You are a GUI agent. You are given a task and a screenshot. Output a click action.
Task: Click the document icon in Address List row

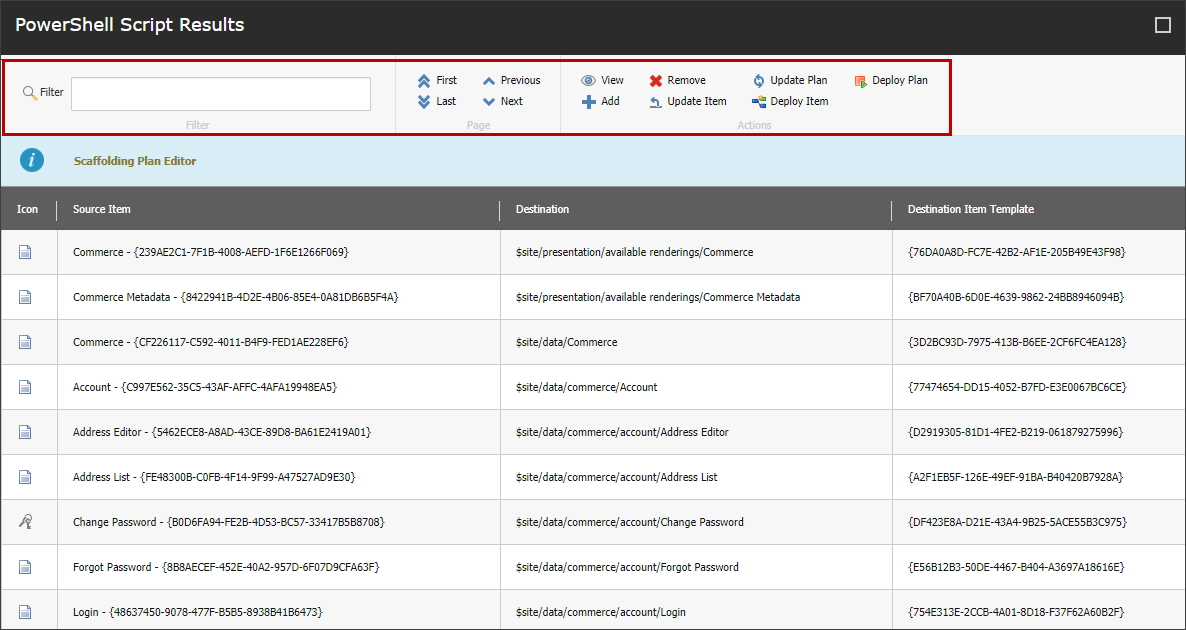[25, 477]
